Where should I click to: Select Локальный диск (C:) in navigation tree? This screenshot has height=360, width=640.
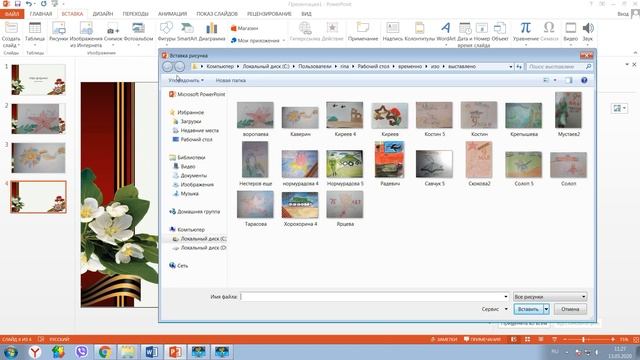[200, 239]
